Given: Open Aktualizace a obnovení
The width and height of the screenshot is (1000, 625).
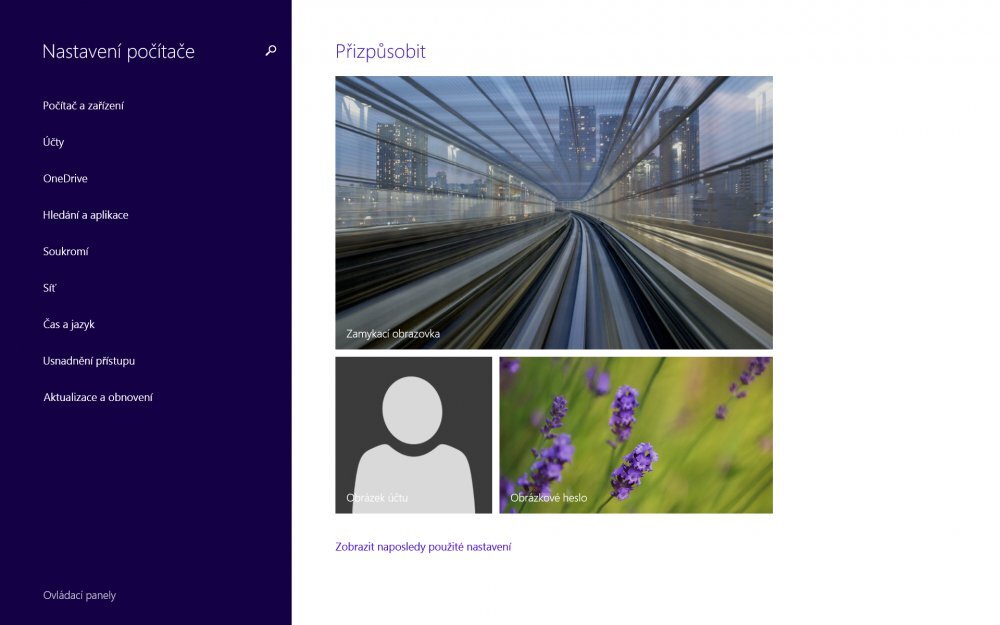Looking at the screenshot, I should click(x=98, y=398).
